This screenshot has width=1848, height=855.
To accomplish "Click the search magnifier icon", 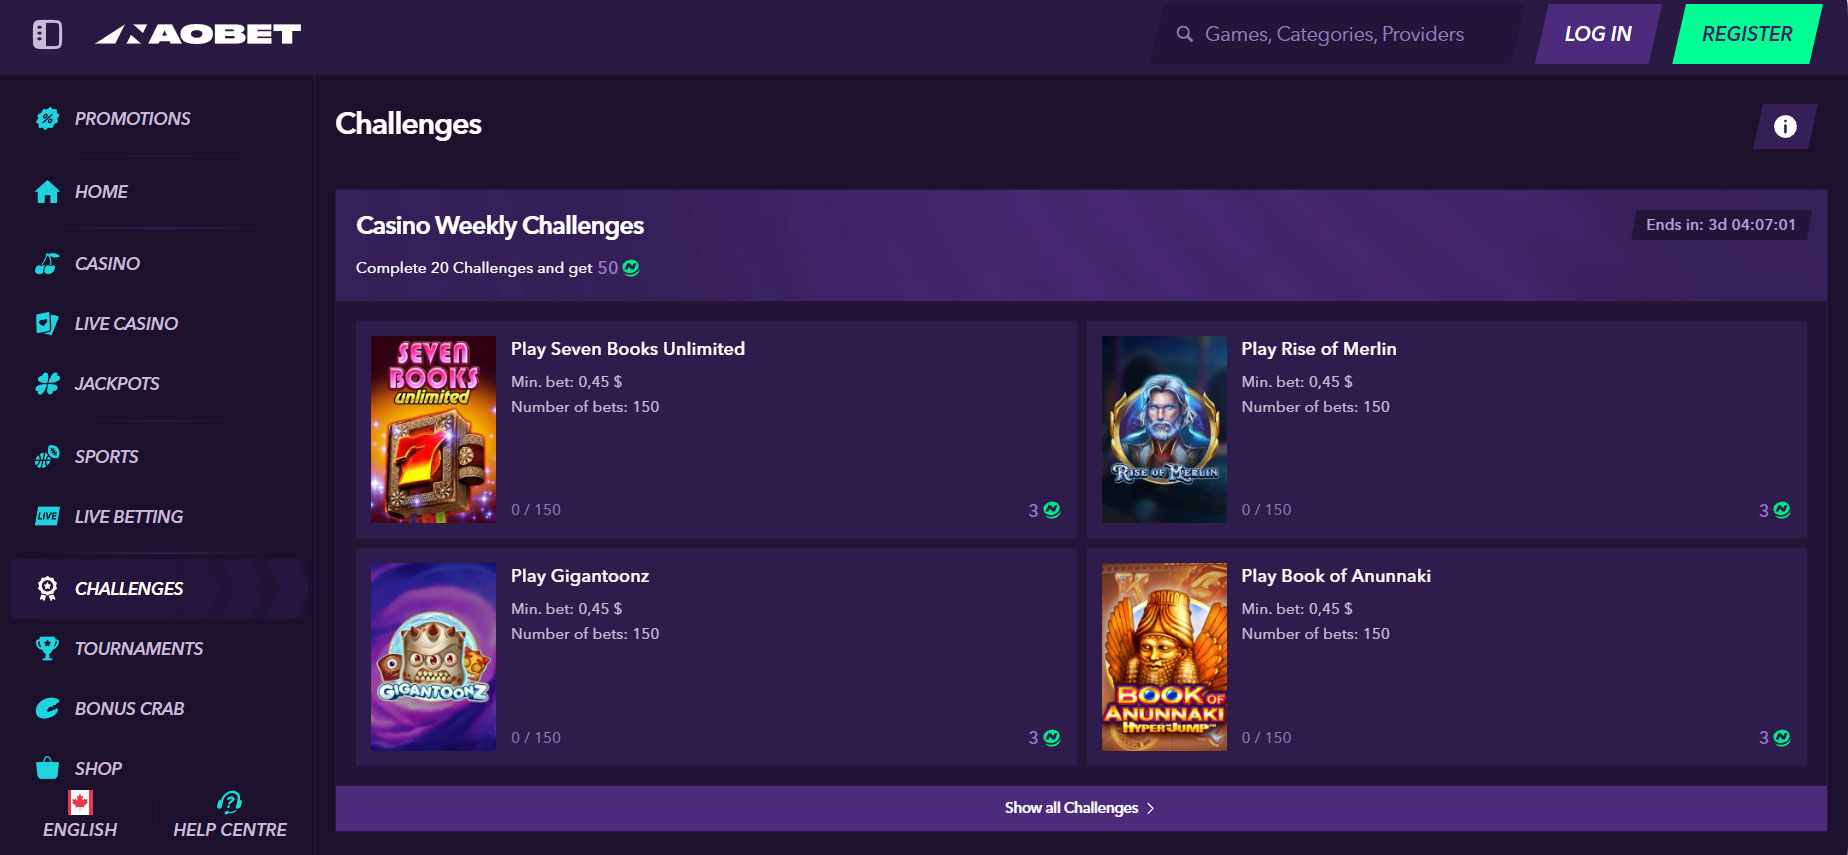I will [x=1184, y=34].
